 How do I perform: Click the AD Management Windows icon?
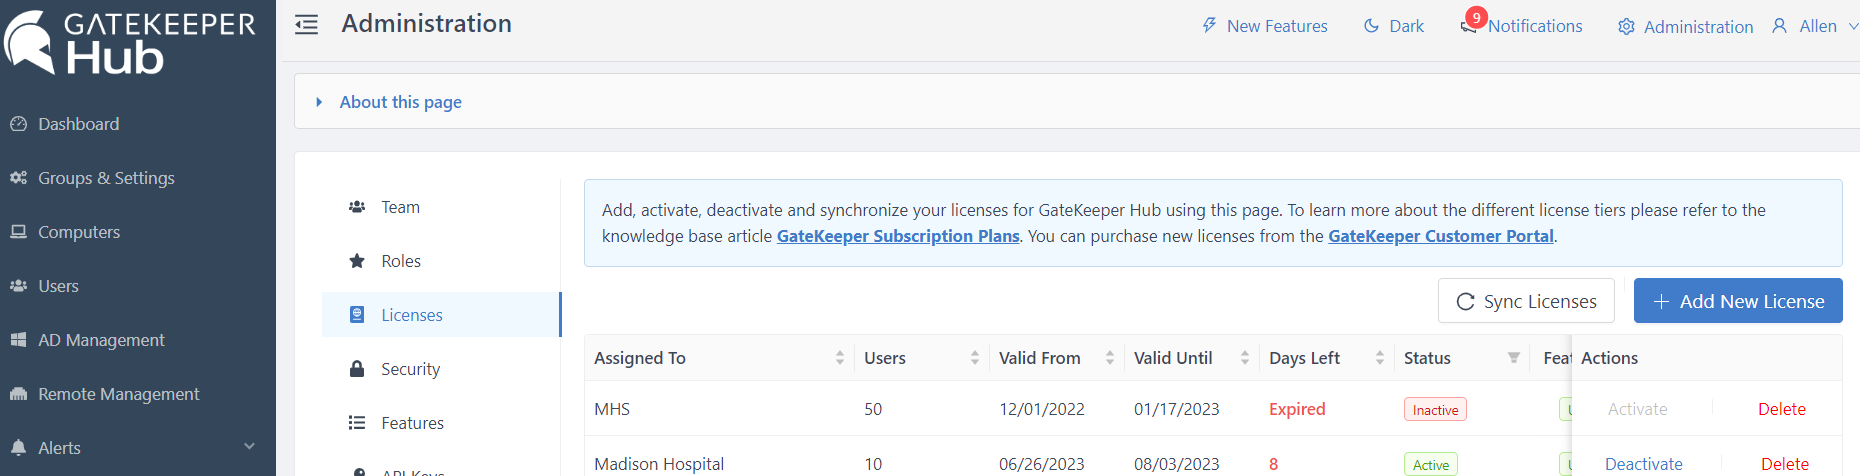pyautogui.click(x=18, y=340)
